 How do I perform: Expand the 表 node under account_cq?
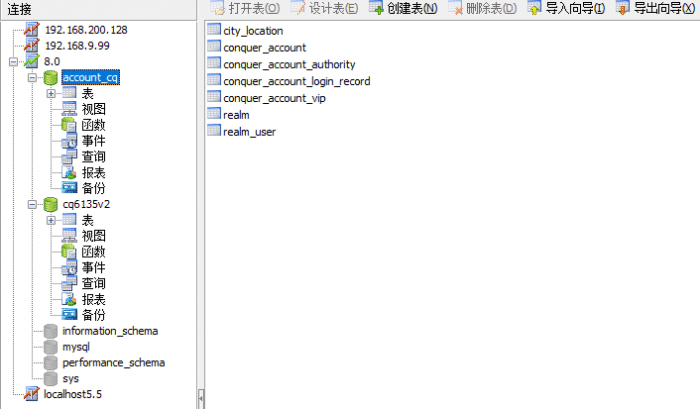tap(51, 93)
